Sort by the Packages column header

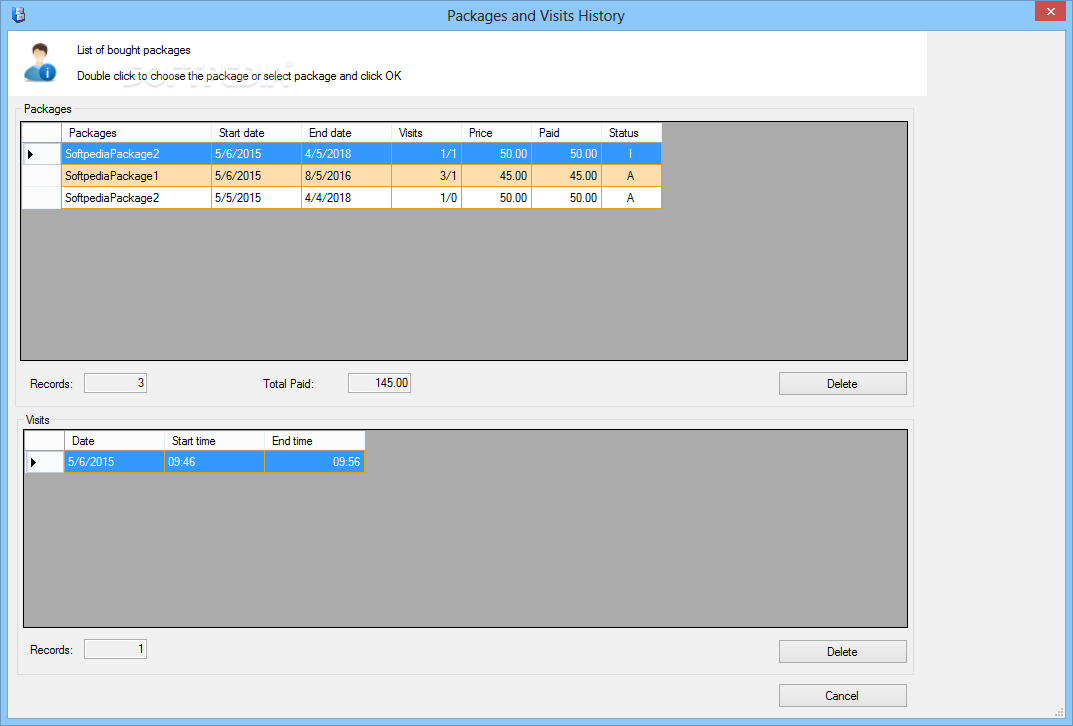point(137,133)
